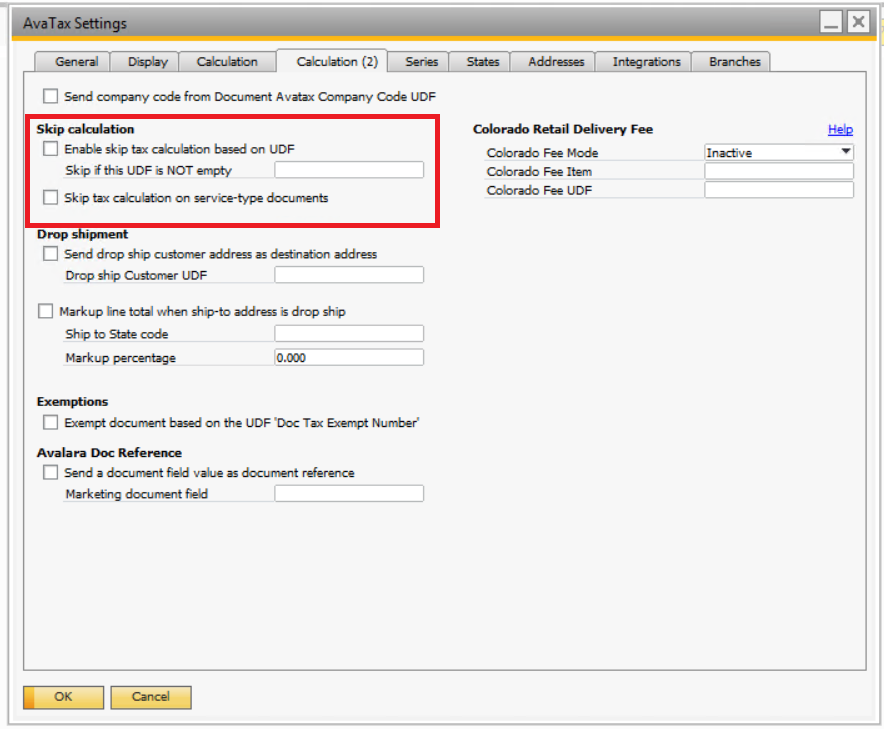Click the Marketing document field input
This screenshot has width=884, height=729.
click(349, 493)
